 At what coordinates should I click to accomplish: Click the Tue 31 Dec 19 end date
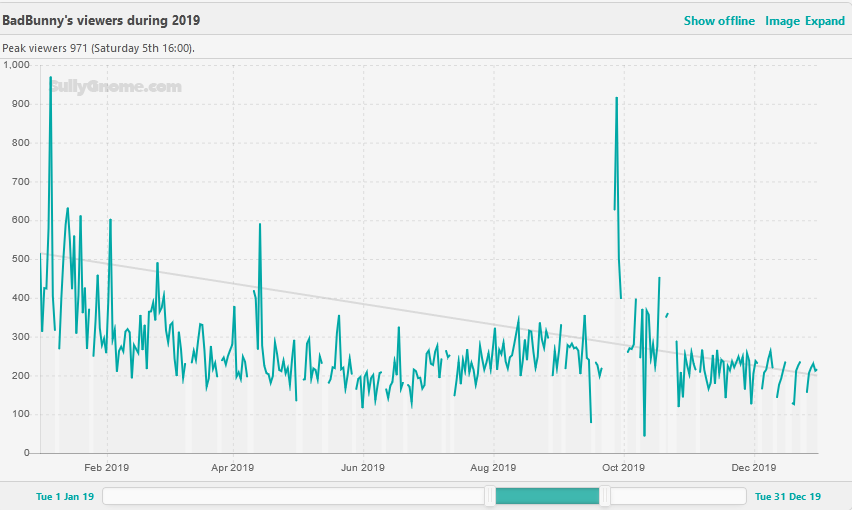787,496
